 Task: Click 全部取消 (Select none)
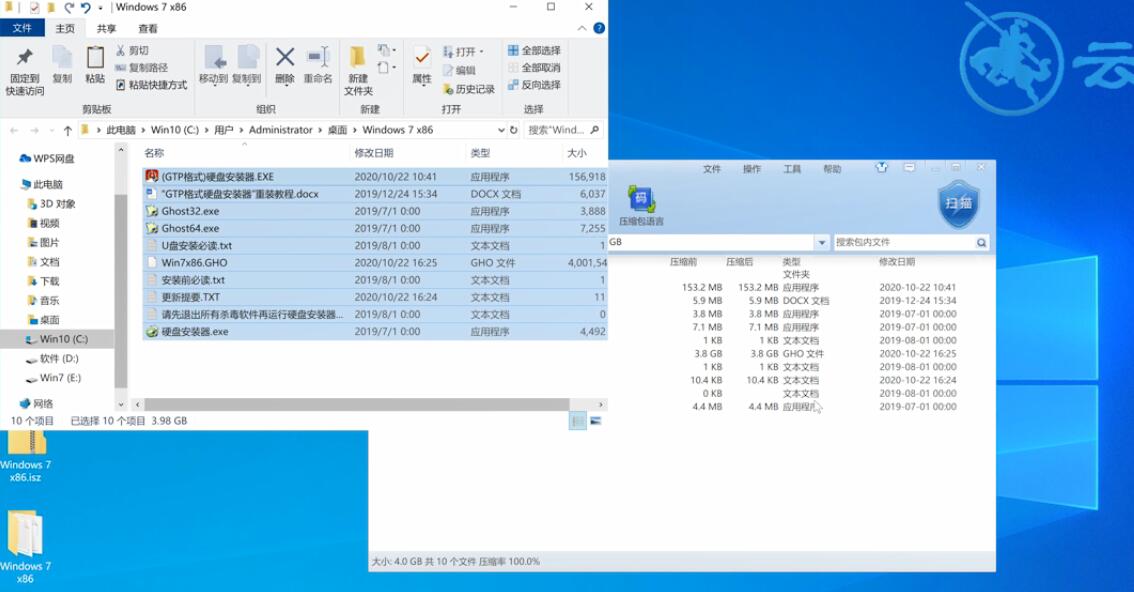coord(534,67)
